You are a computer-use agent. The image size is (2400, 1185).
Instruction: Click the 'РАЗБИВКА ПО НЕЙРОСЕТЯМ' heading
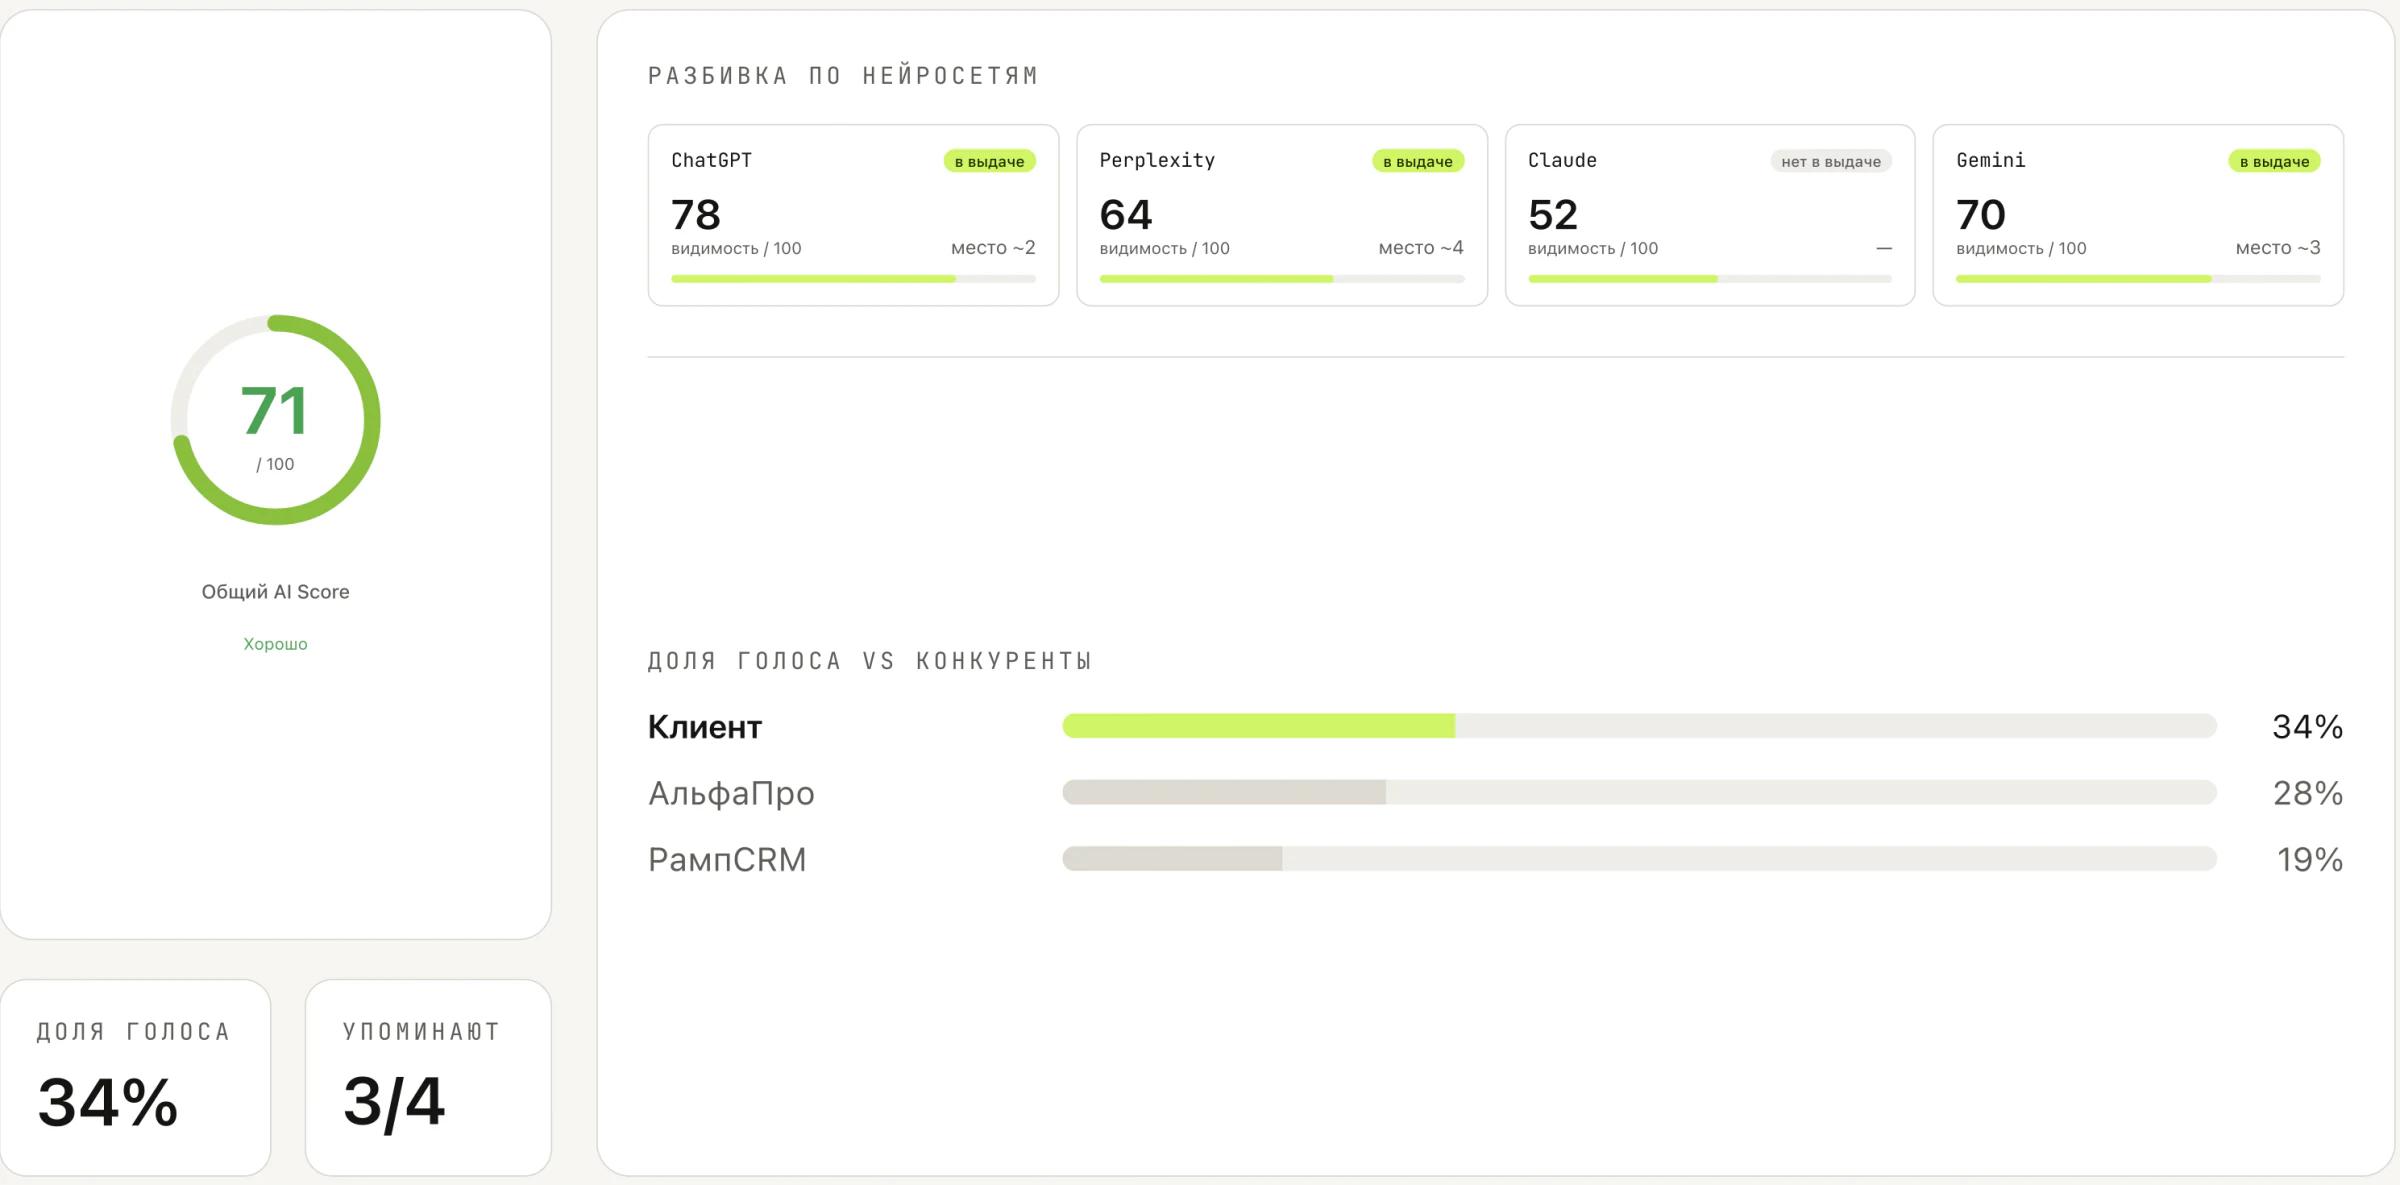(843, 76)
